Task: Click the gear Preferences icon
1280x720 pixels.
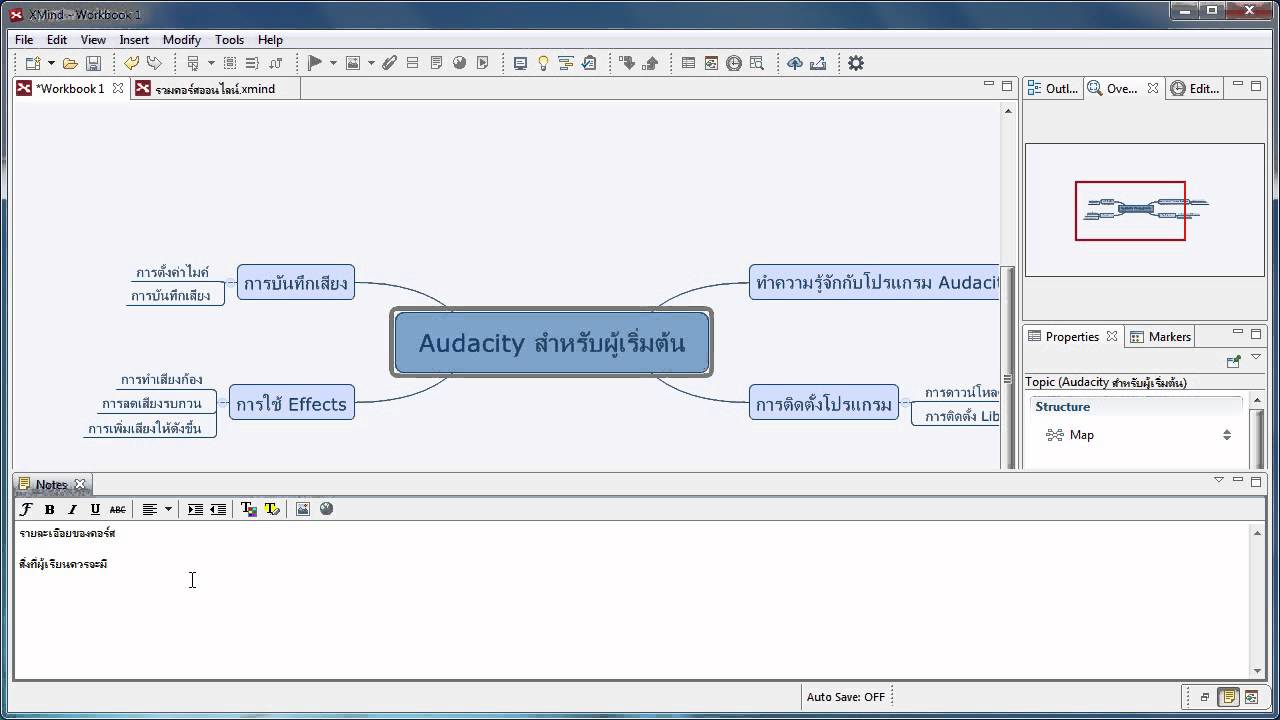Action: pos(856,63)
